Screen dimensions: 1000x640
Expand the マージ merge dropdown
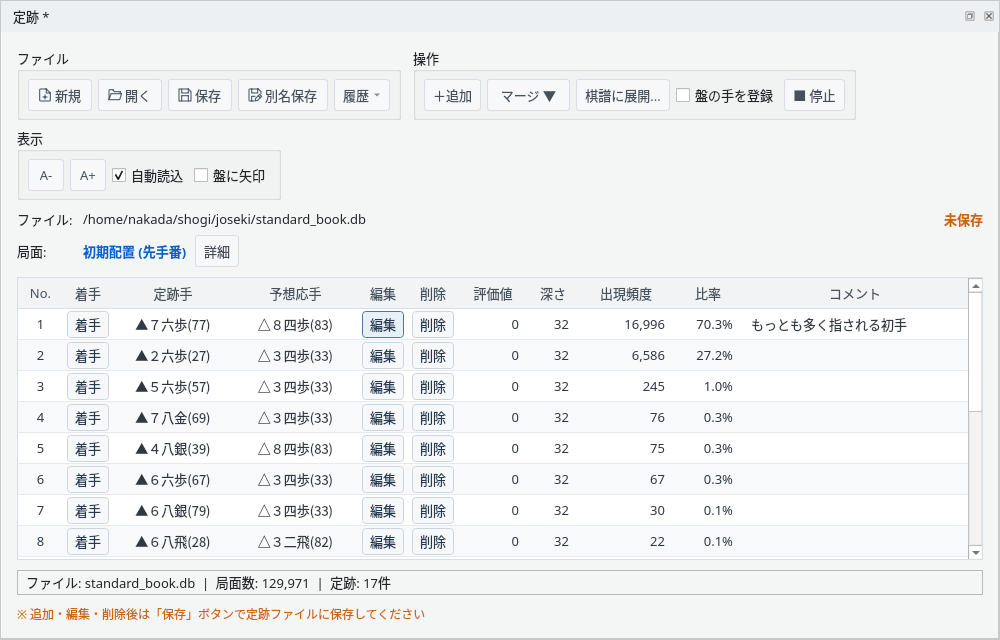[528, 96]
